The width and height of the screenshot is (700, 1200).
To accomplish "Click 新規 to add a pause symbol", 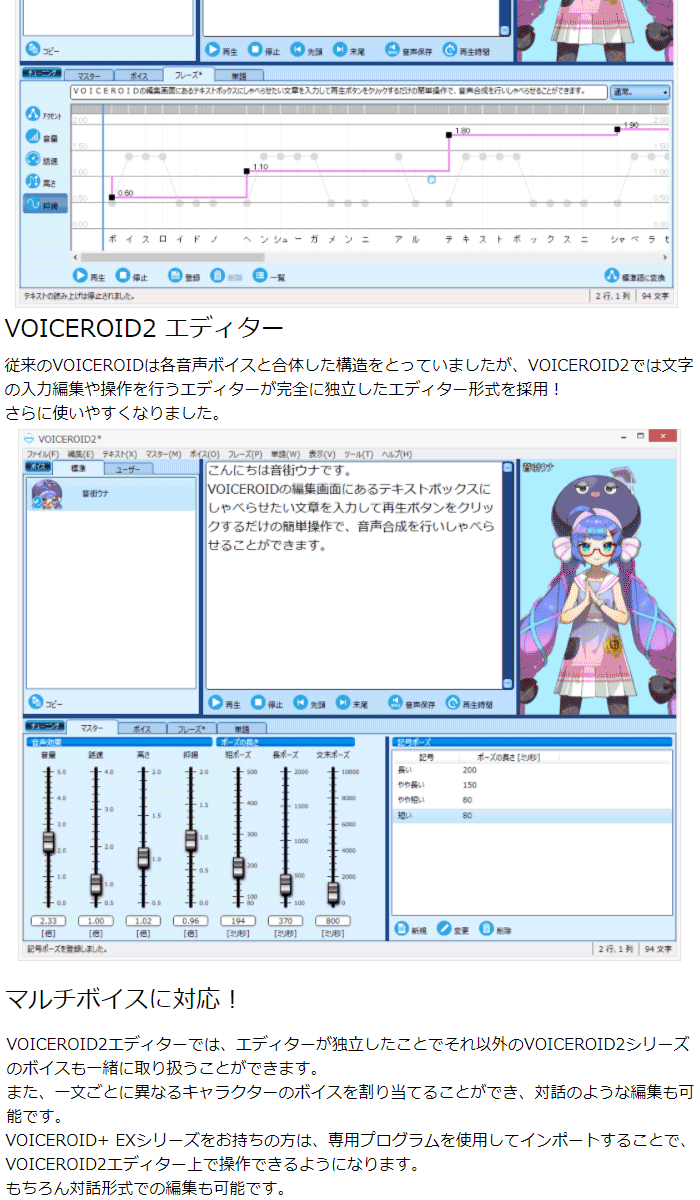I will (412, 930).
